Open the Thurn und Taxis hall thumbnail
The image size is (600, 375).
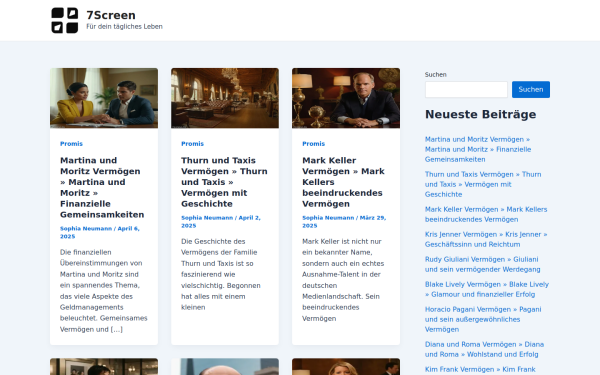(x=225, y=98)
